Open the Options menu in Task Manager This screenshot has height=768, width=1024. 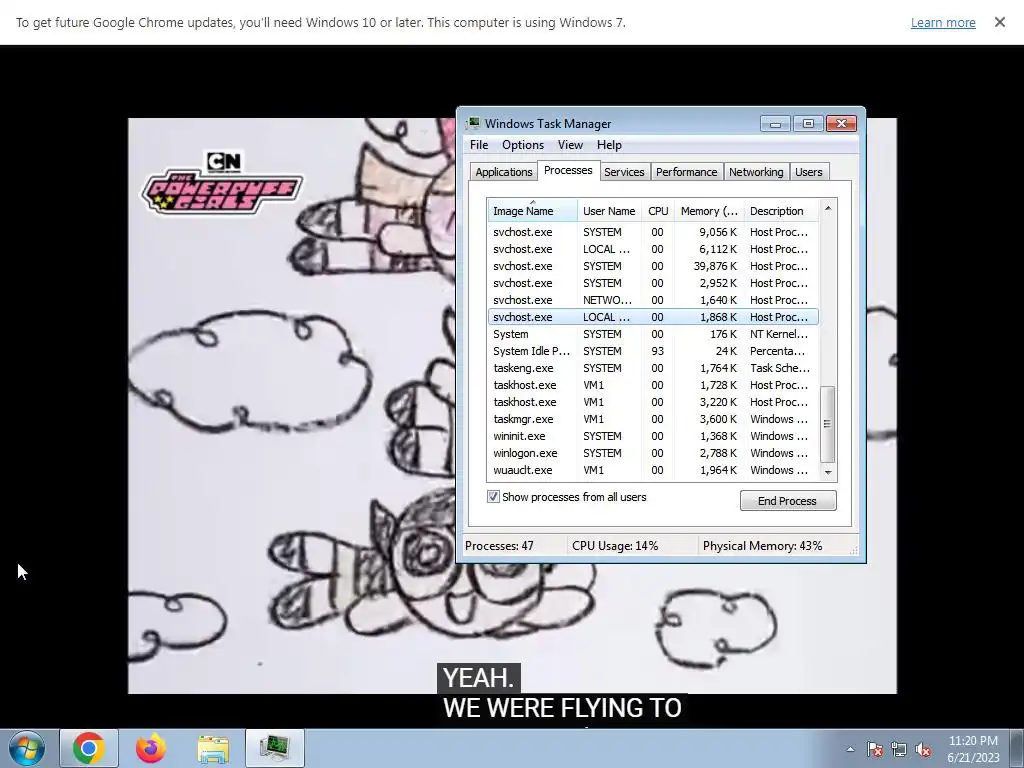pos(522,145)
